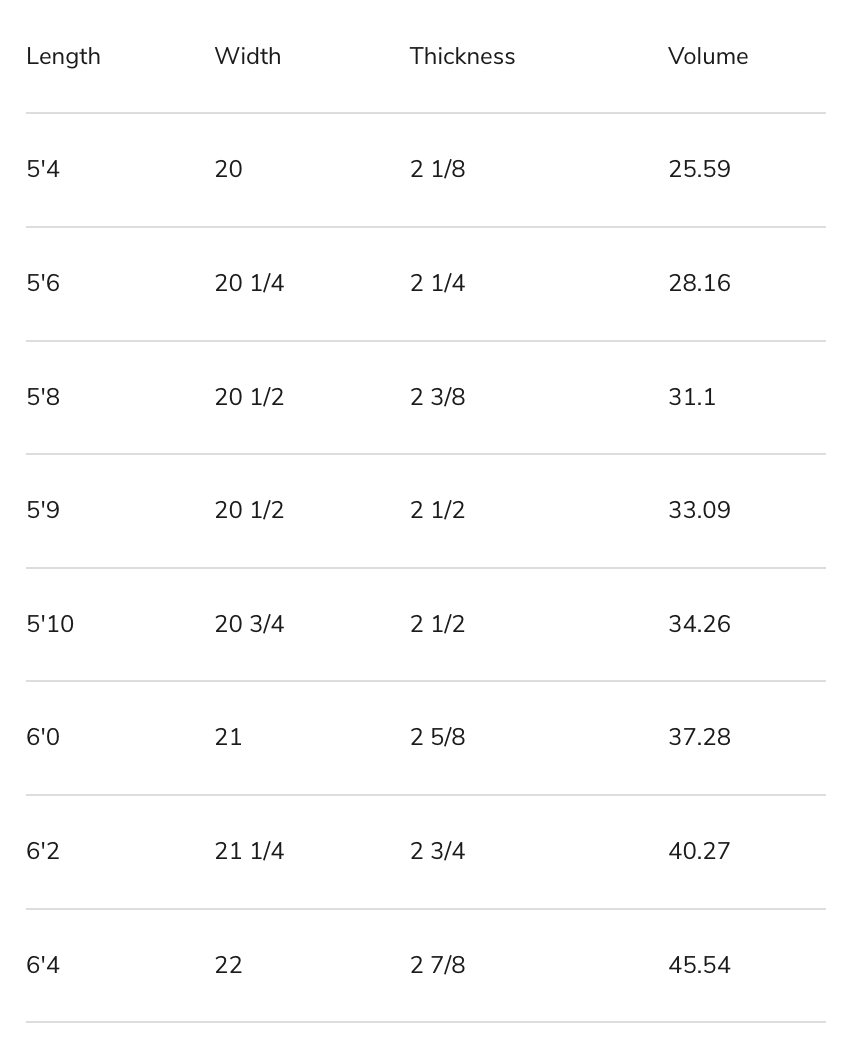Select the 5'4 length cell

coord(43,169)
